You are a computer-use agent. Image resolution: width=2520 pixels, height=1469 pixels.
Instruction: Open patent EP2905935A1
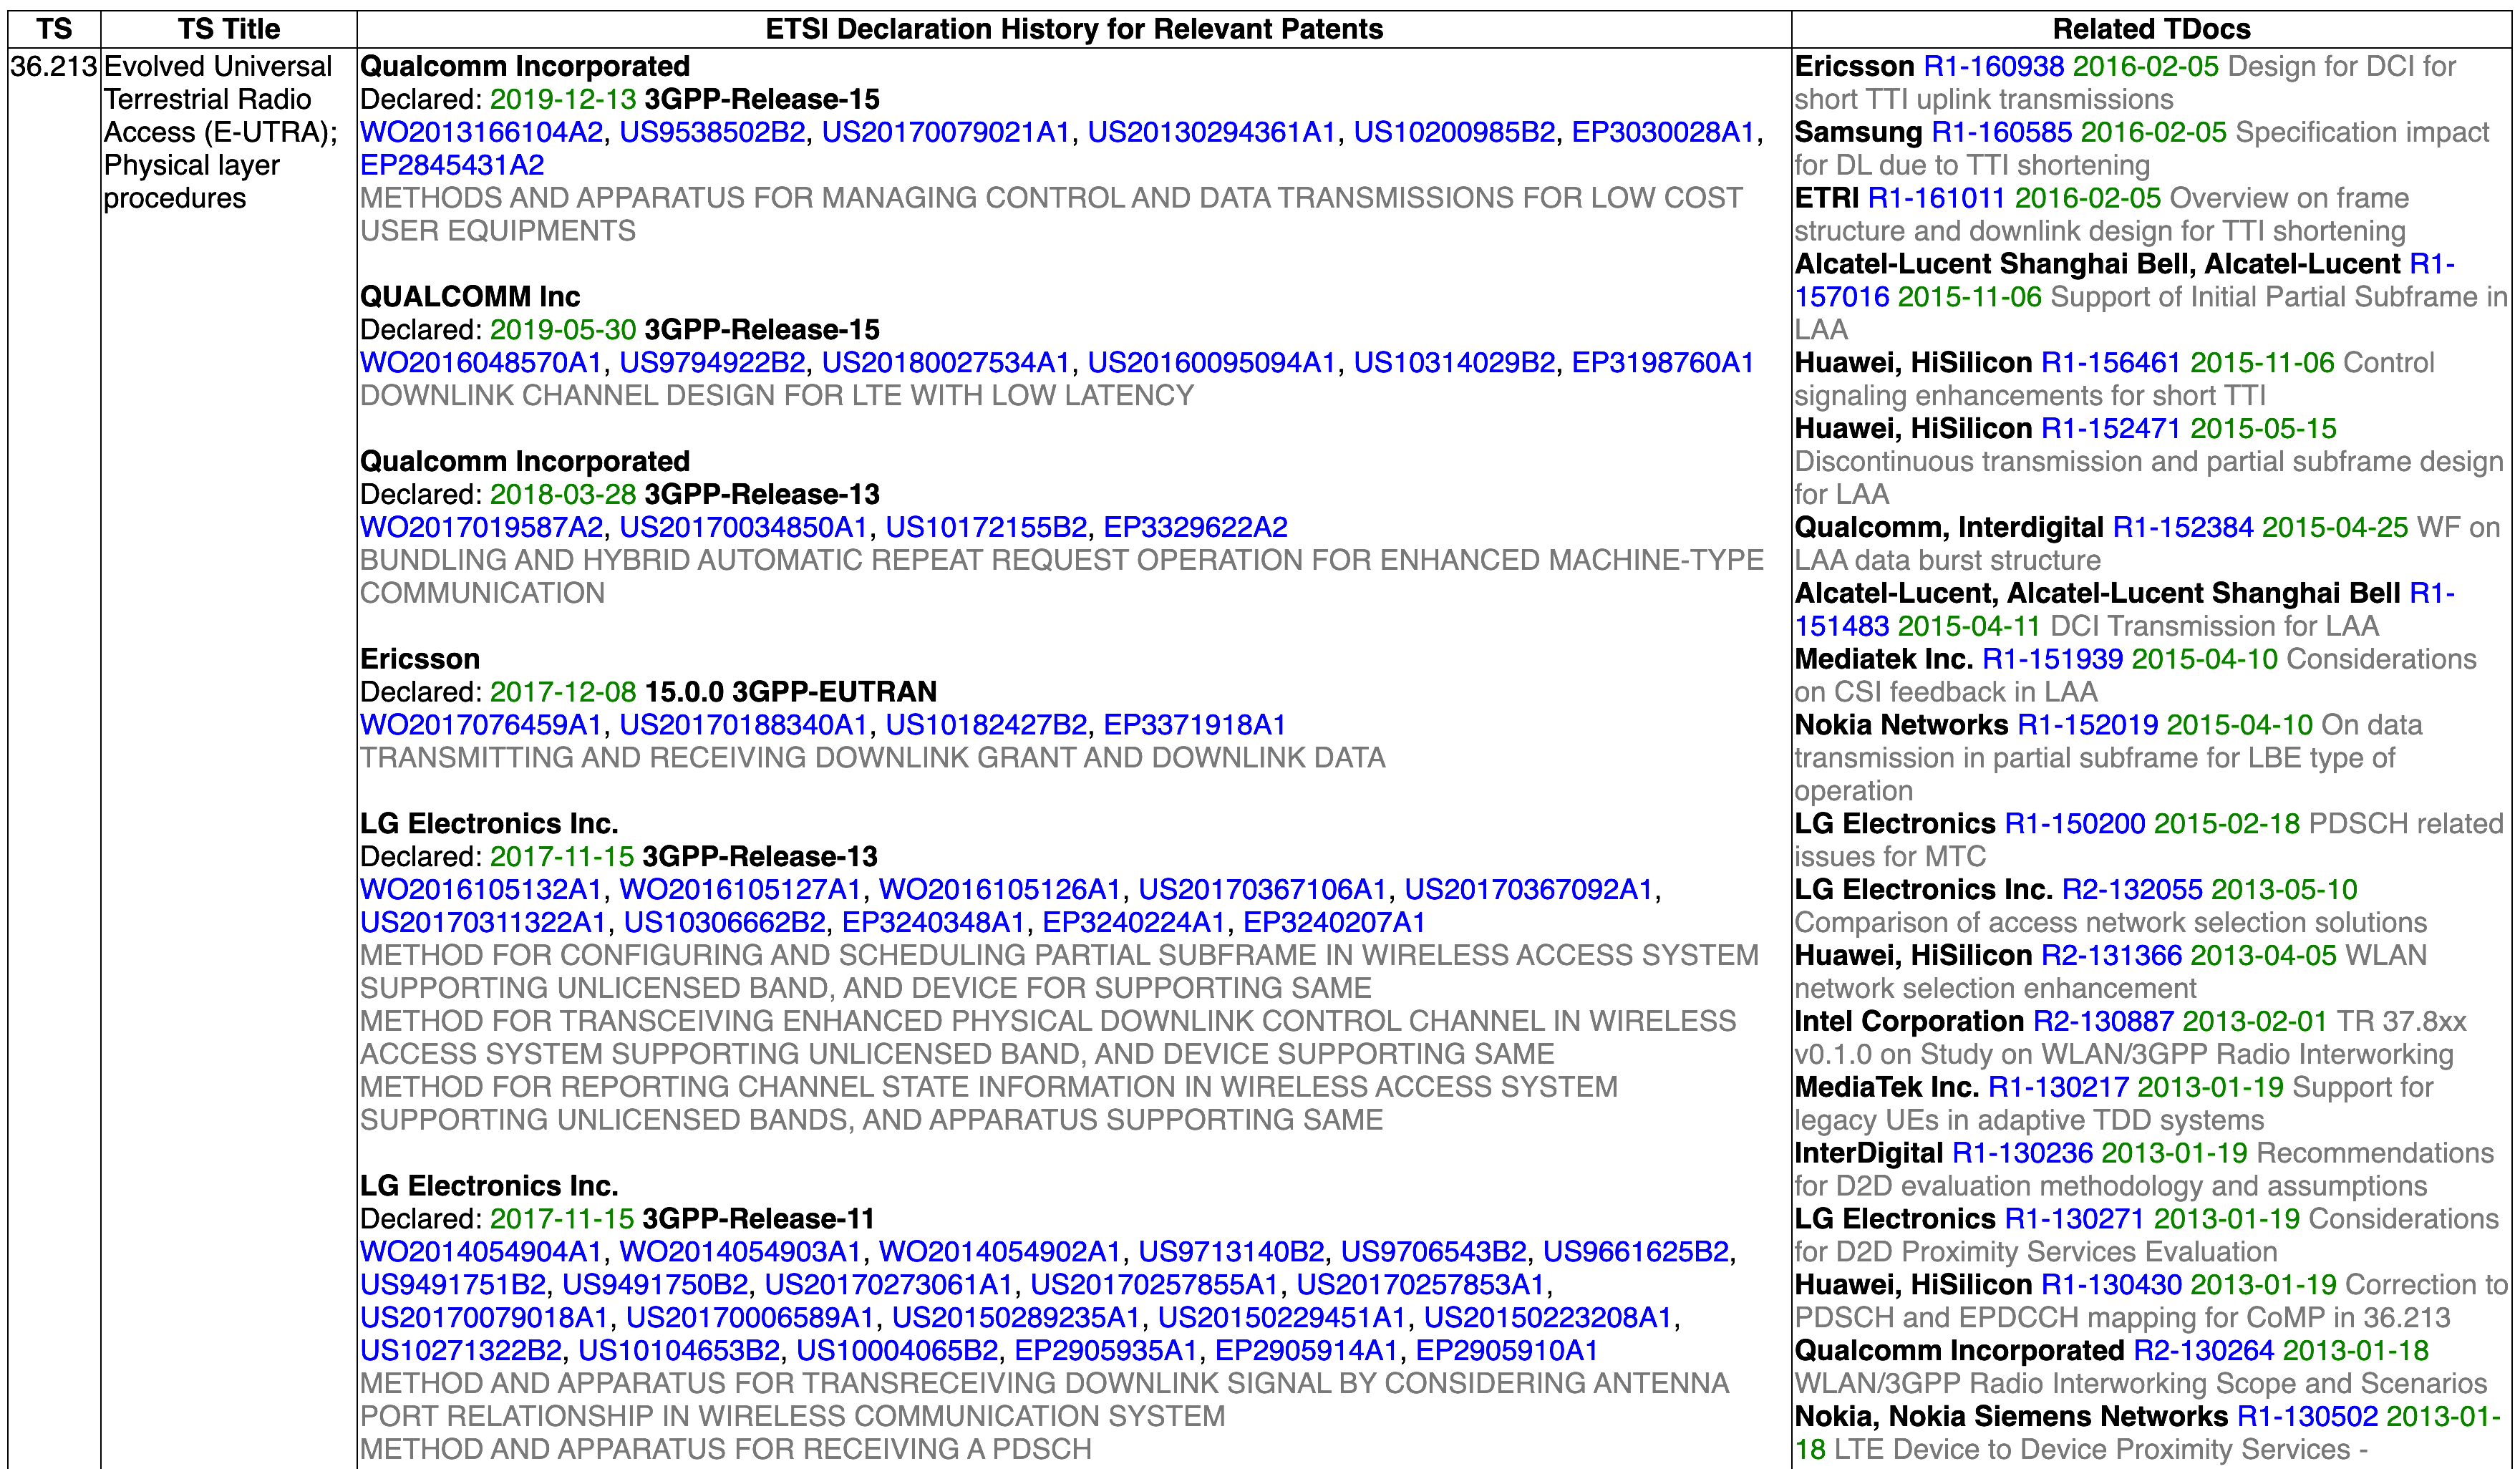click(1106, 1351)
